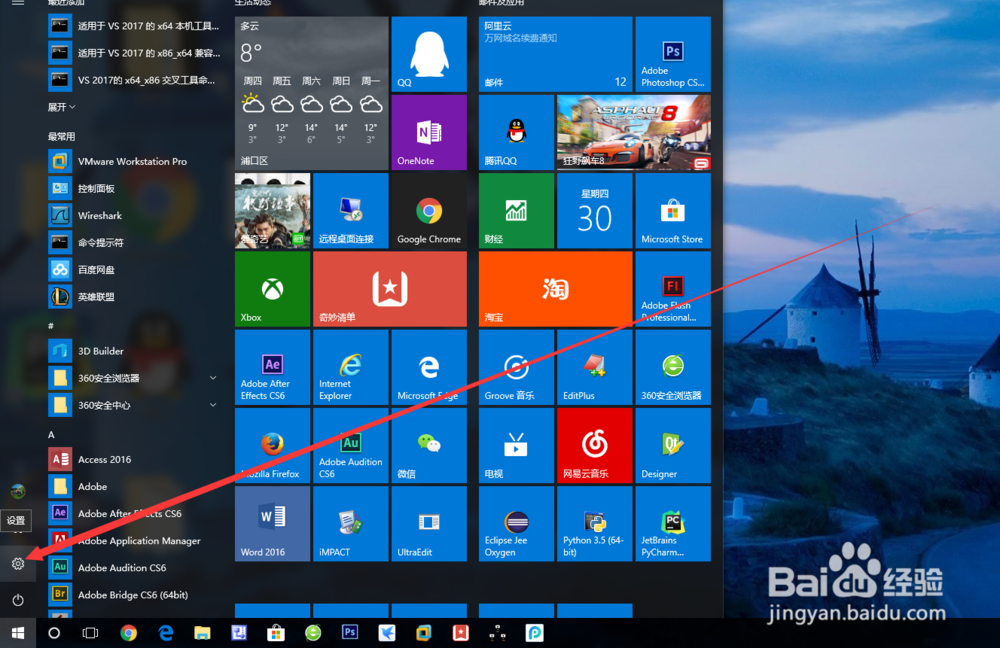Open the iMPACT tile
This screenshot has width=1000, height=648.
click(x=351, y=524)
